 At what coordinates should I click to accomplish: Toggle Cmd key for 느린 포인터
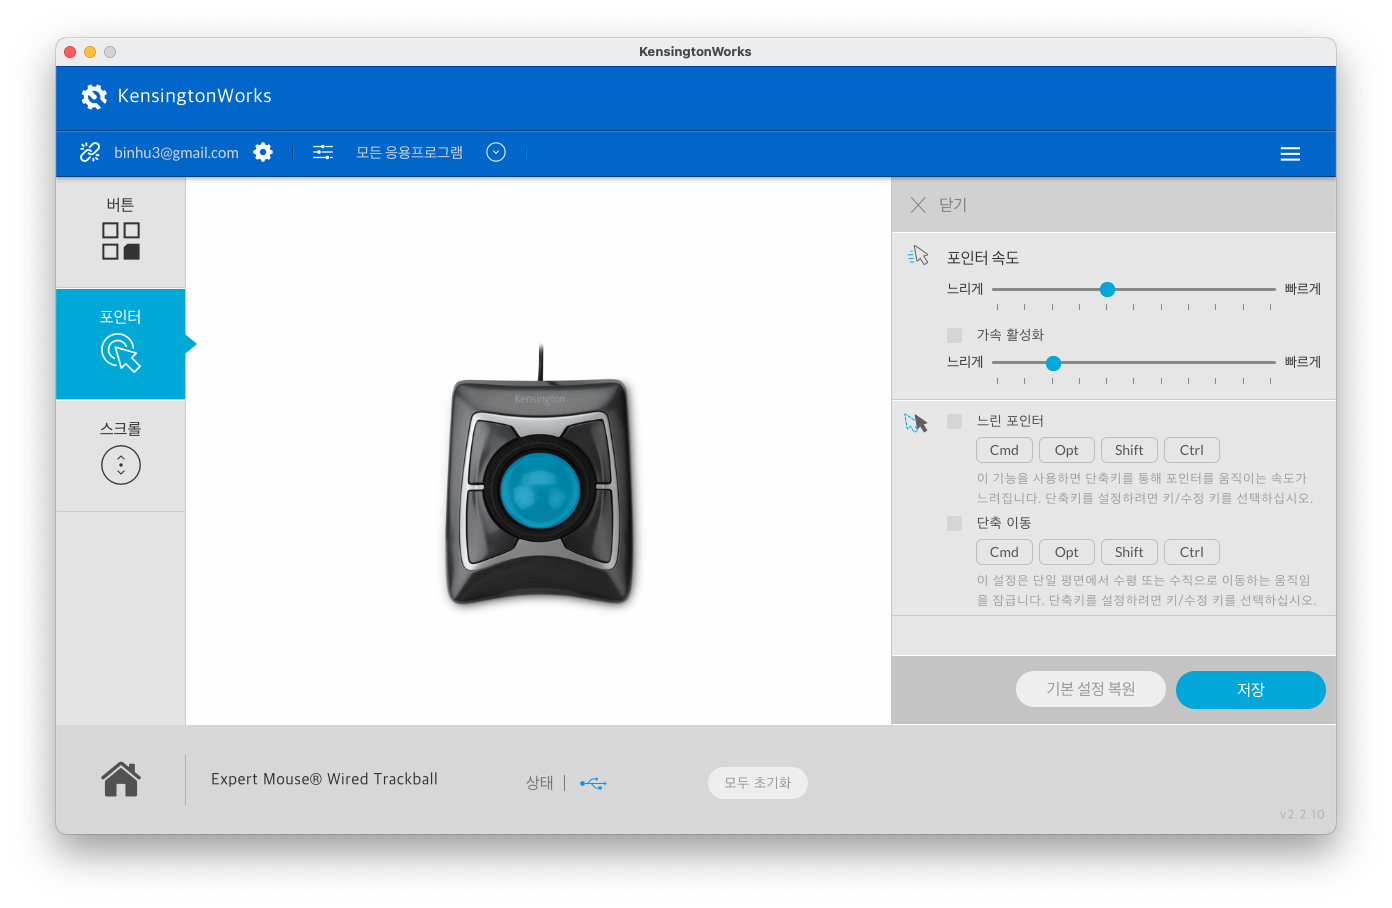pyautogui.click(x=1004, y=450)
